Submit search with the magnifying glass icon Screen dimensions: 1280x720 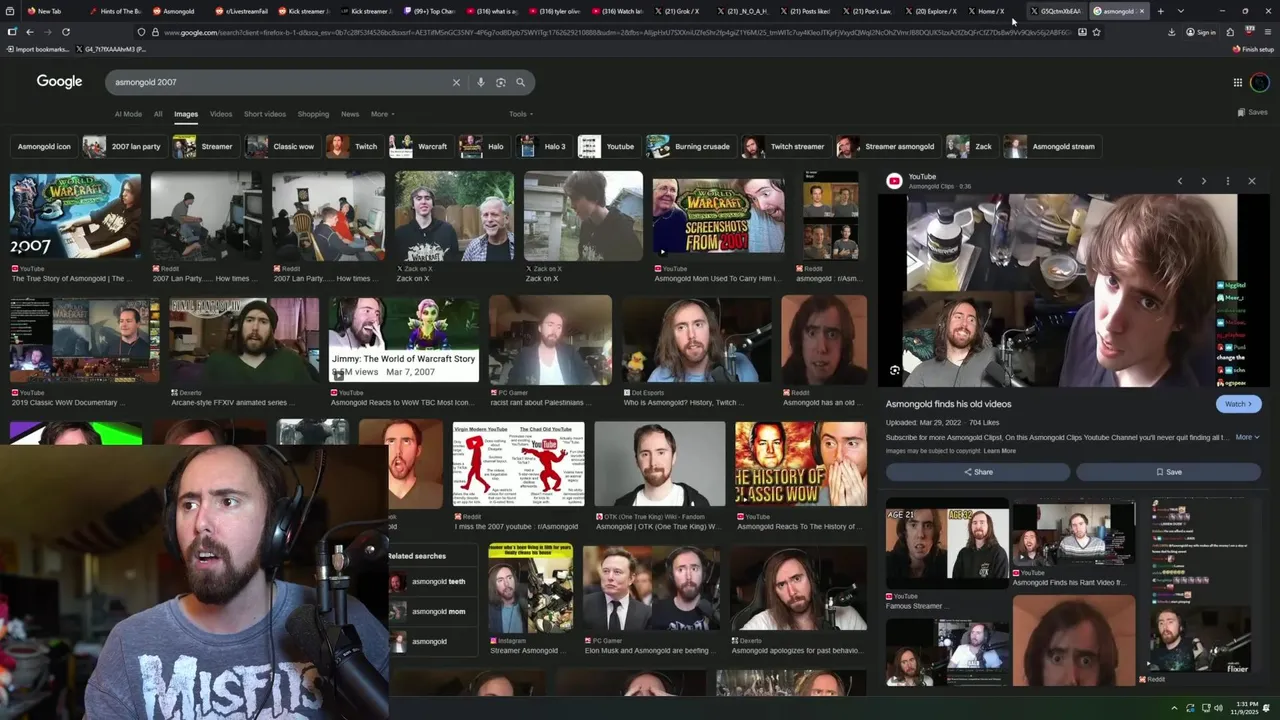520,82
